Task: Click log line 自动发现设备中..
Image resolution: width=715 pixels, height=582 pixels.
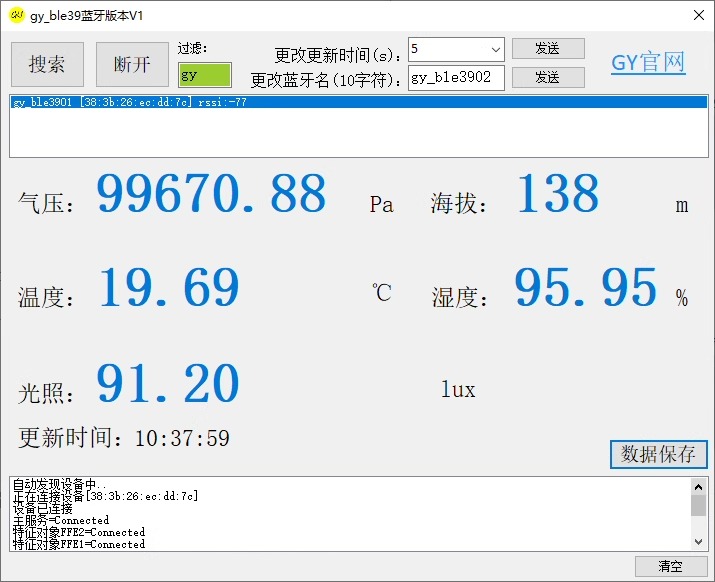Action: click(x=60, y=484)
